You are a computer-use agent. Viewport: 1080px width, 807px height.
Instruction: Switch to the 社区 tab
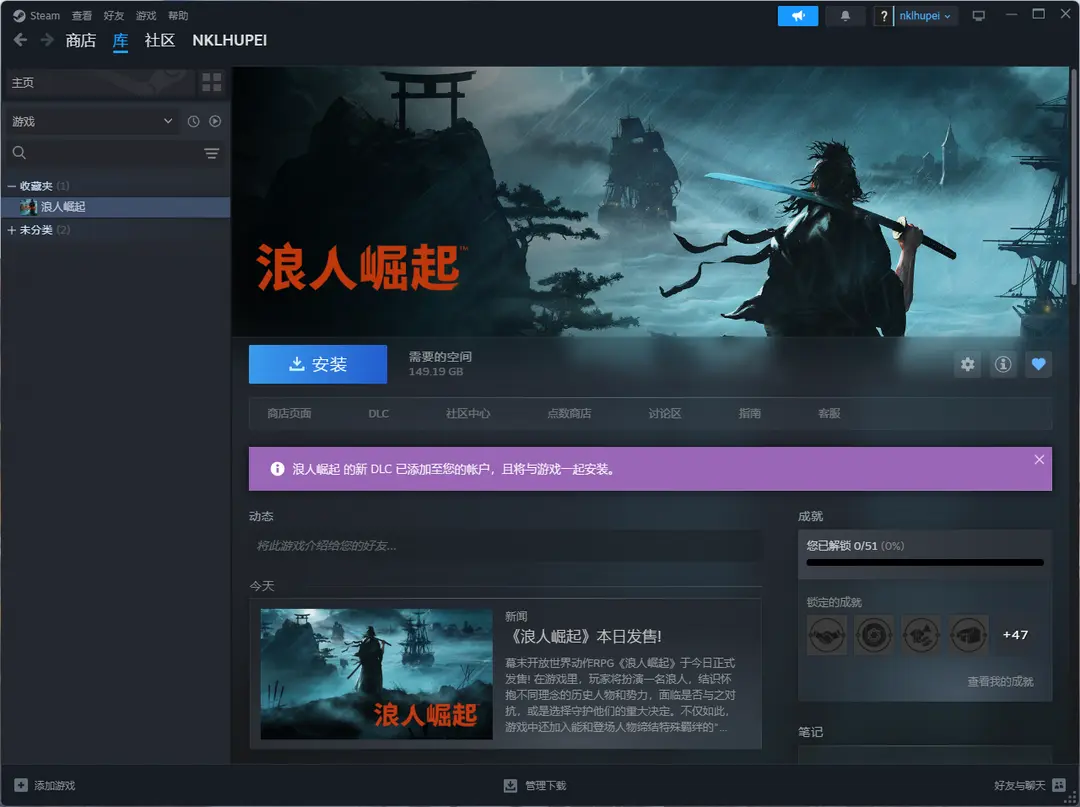click(160, 41)
